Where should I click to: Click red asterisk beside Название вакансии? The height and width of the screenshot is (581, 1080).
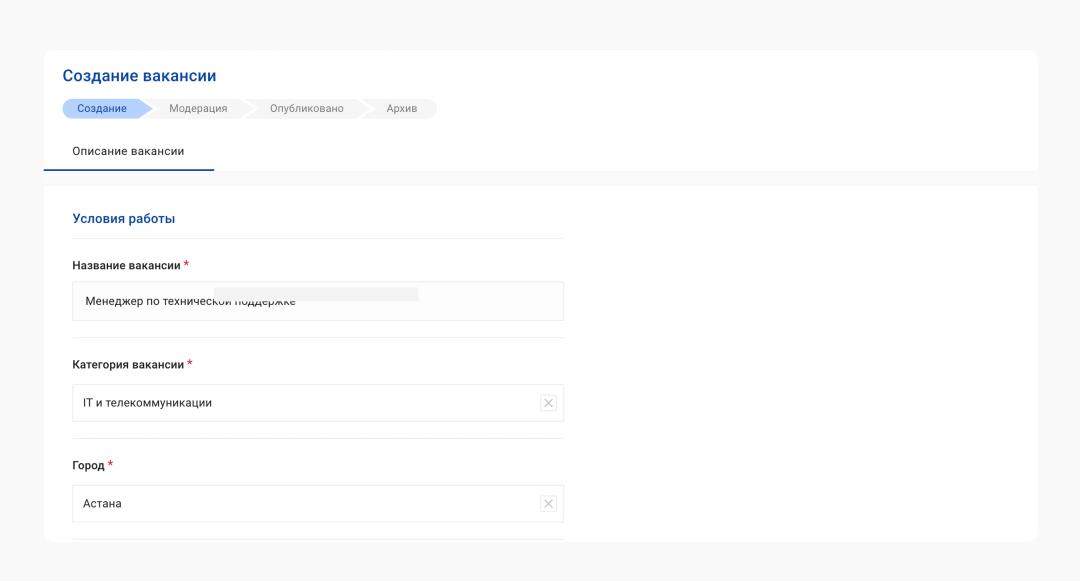(x=186, y=265)
